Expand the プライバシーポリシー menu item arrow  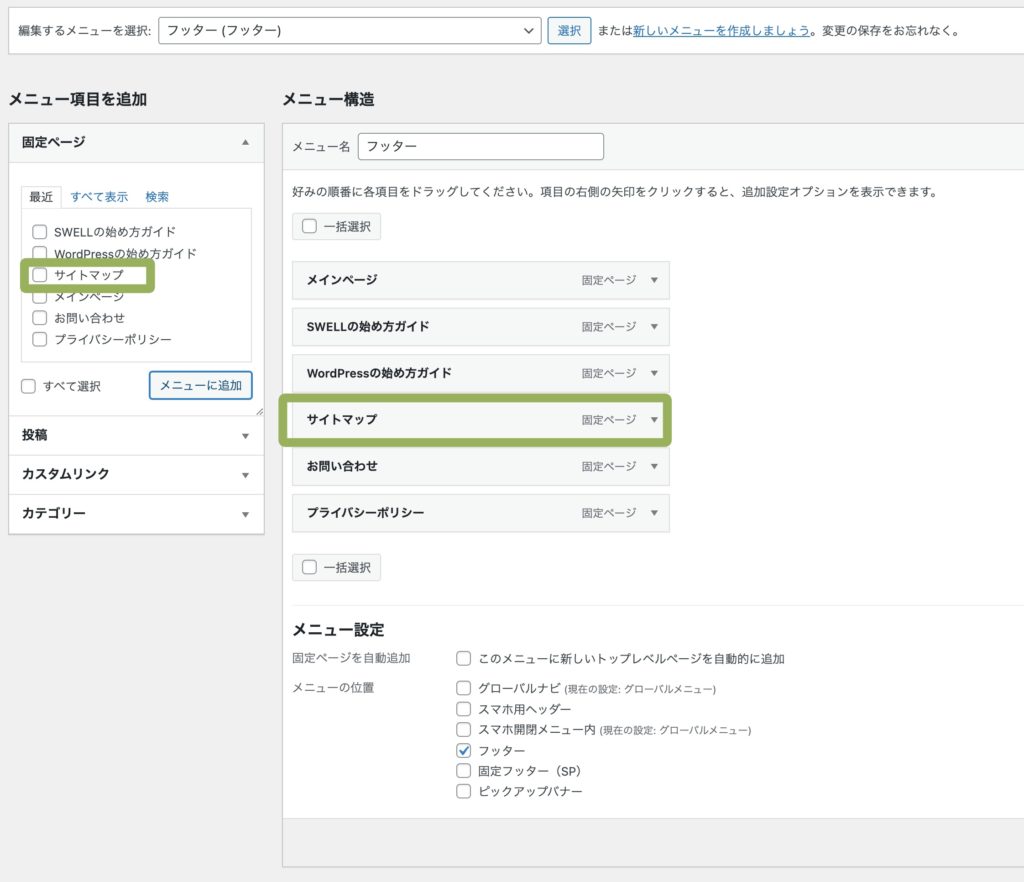click(x=654, y=513)
